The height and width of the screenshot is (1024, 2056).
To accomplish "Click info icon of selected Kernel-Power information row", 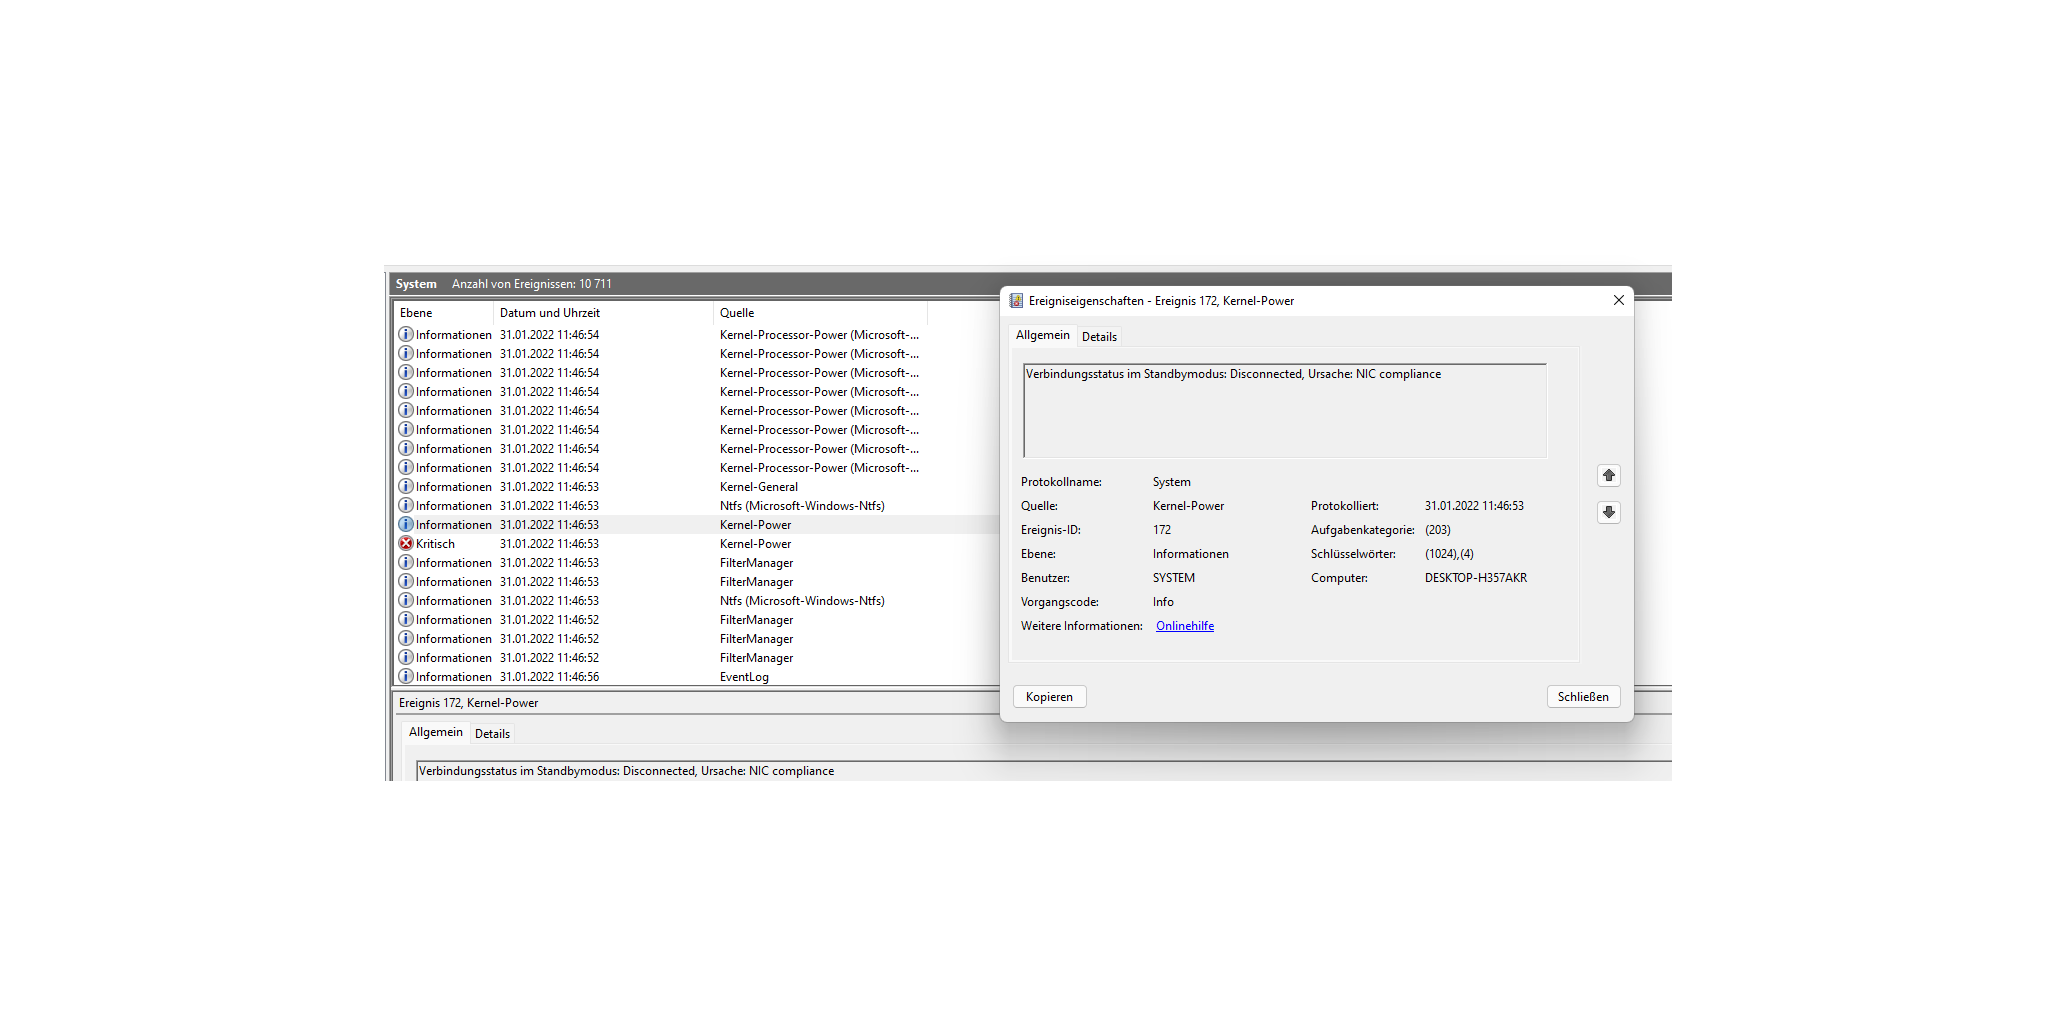I will (x=406, y=524).
